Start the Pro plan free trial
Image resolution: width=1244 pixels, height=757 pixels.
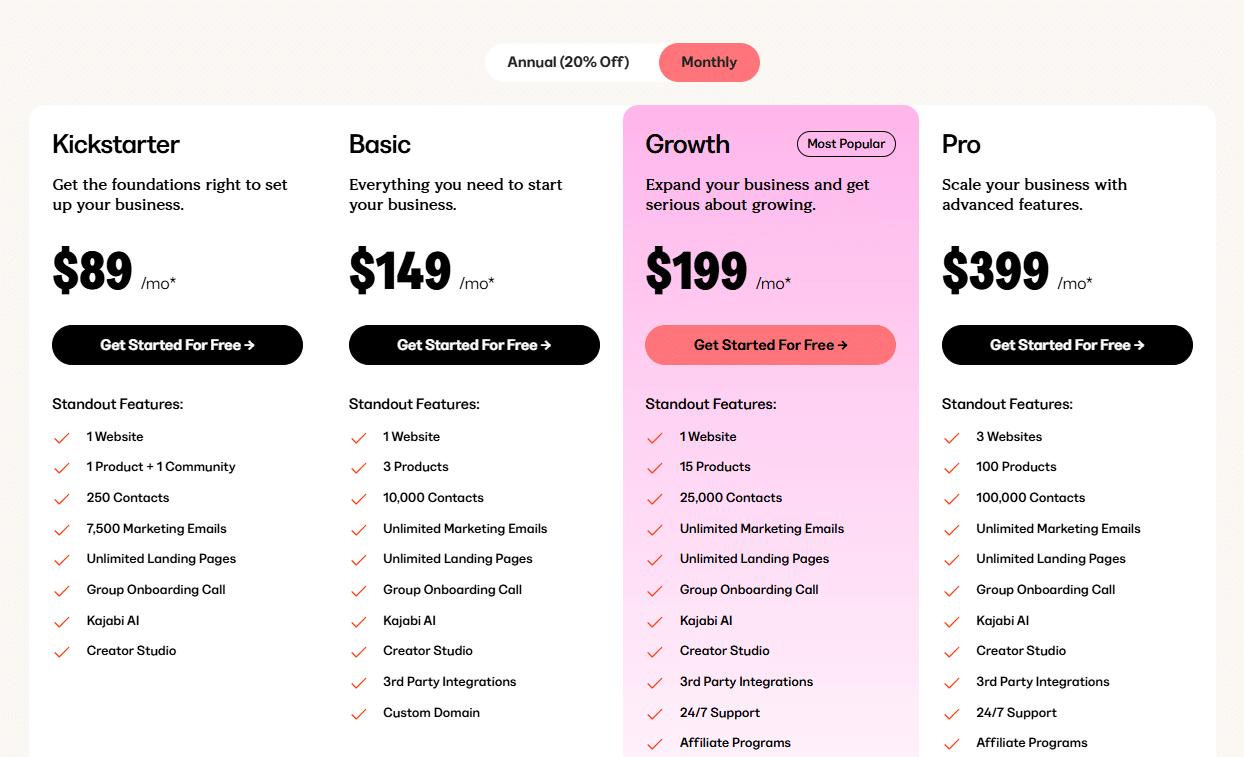click(x=1067, y=345)
